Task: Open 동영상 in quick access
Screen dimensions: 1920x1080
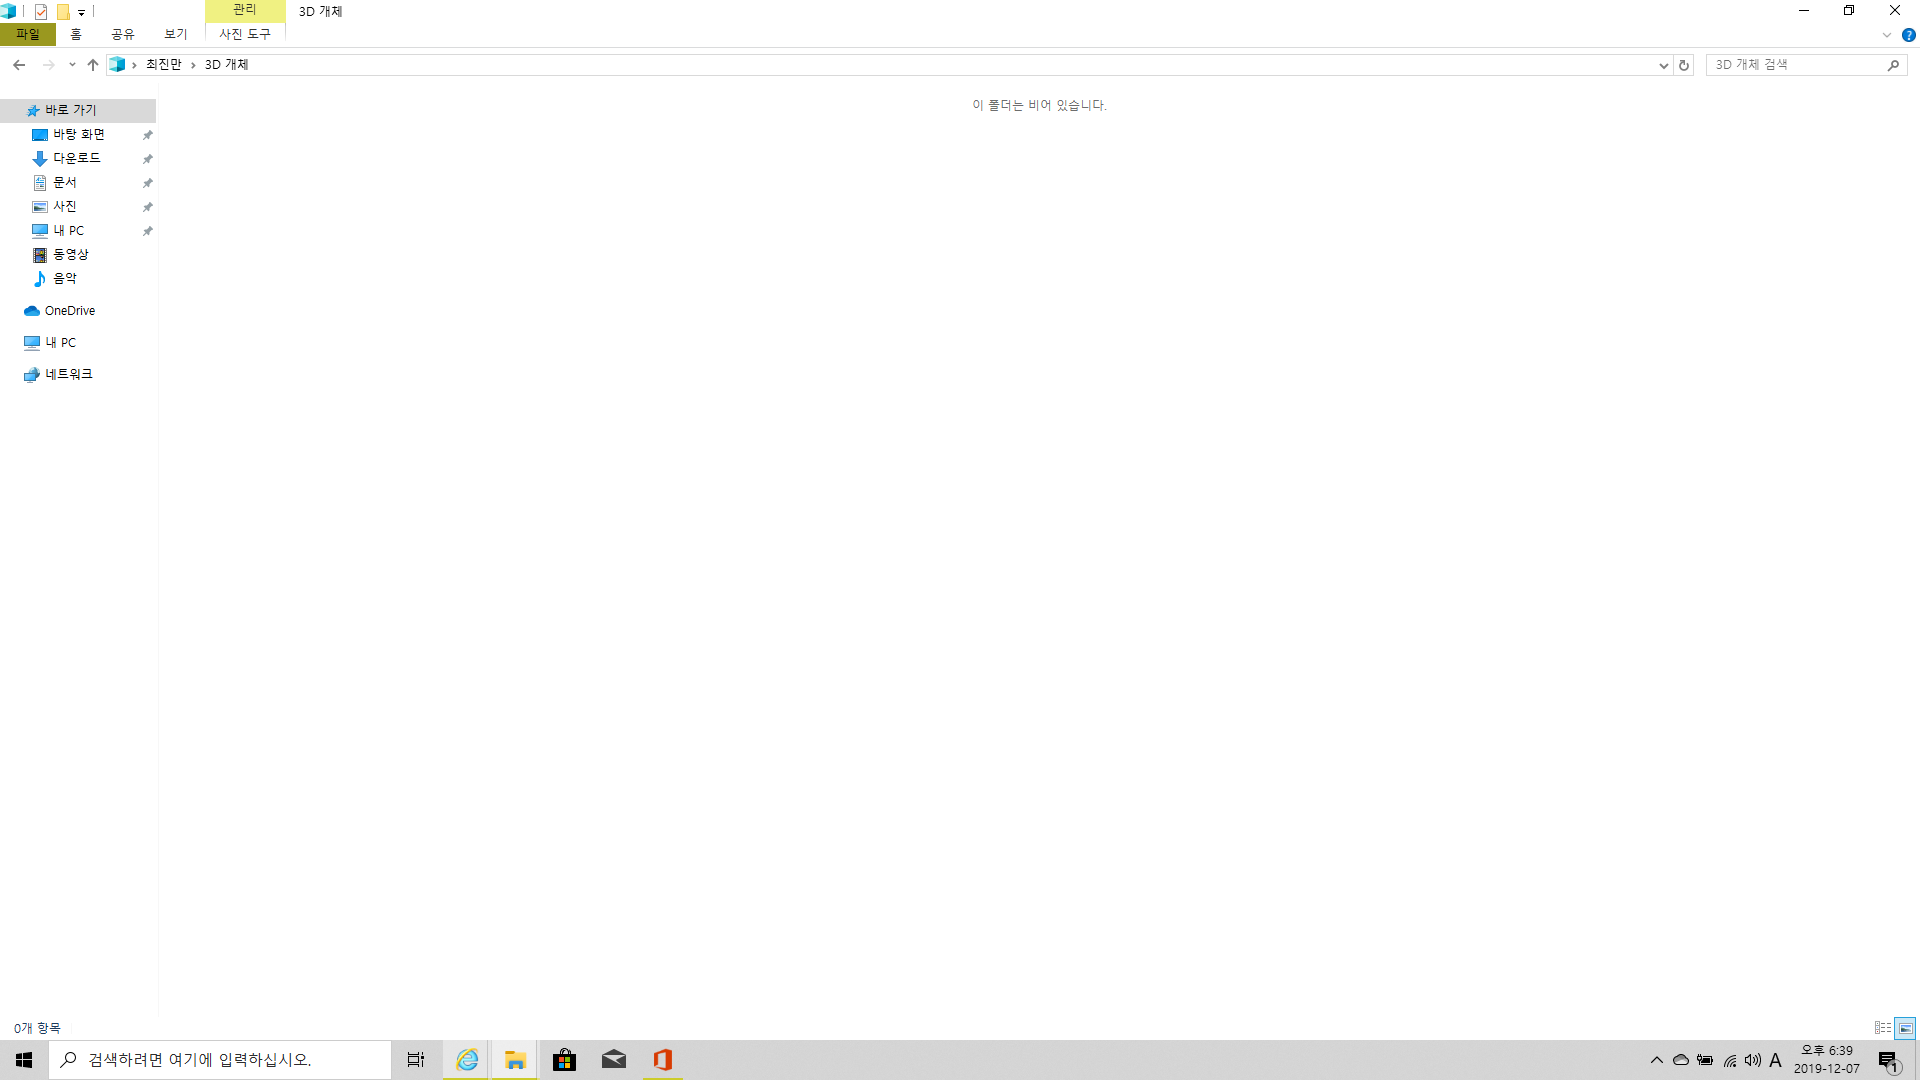Action: (x=78, y=254)
